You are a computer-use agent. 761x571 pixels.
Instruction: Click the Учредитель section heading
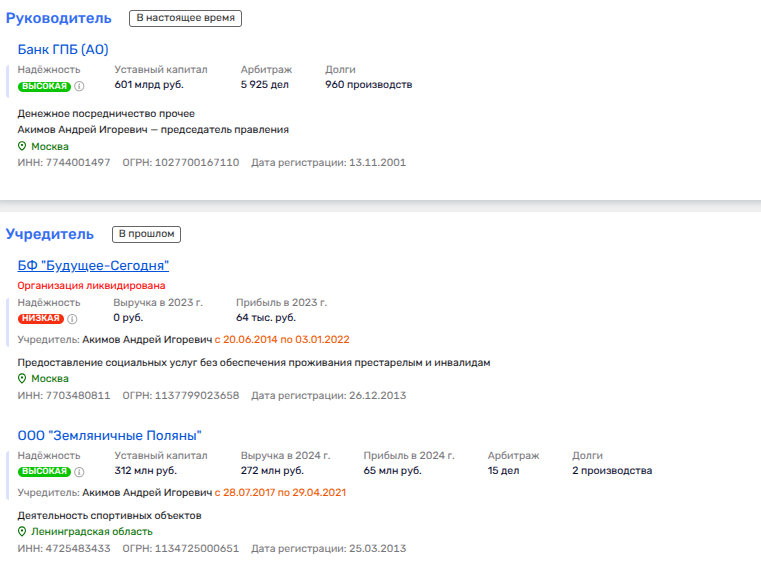pyautogui.click(x=50, y=234)
